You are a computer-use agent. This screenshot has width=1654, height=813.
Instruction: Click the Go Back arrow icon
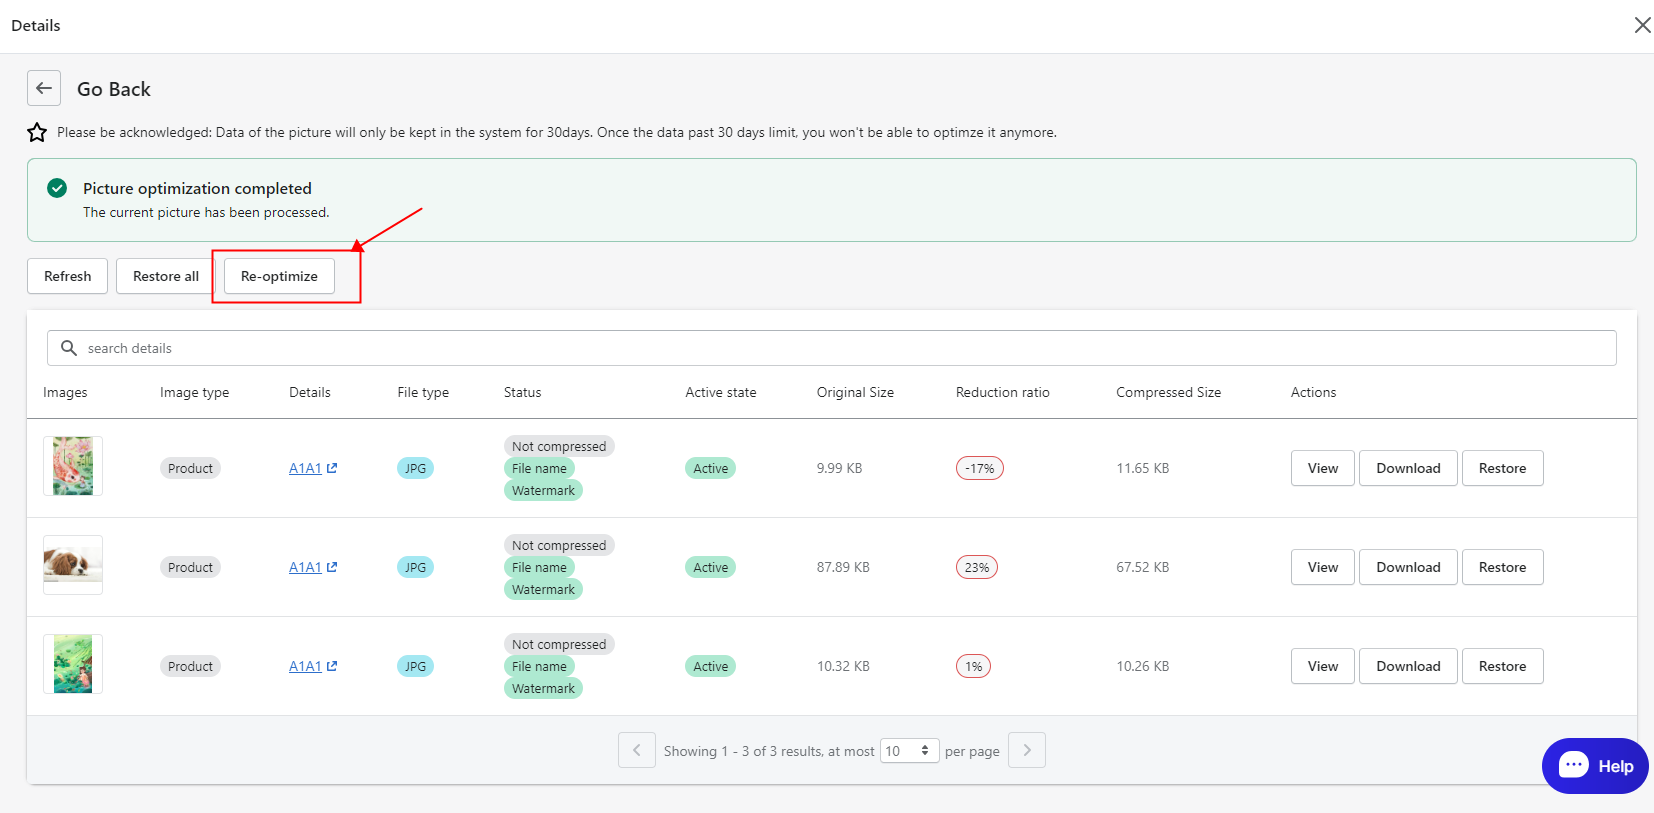tap(44, 88)
